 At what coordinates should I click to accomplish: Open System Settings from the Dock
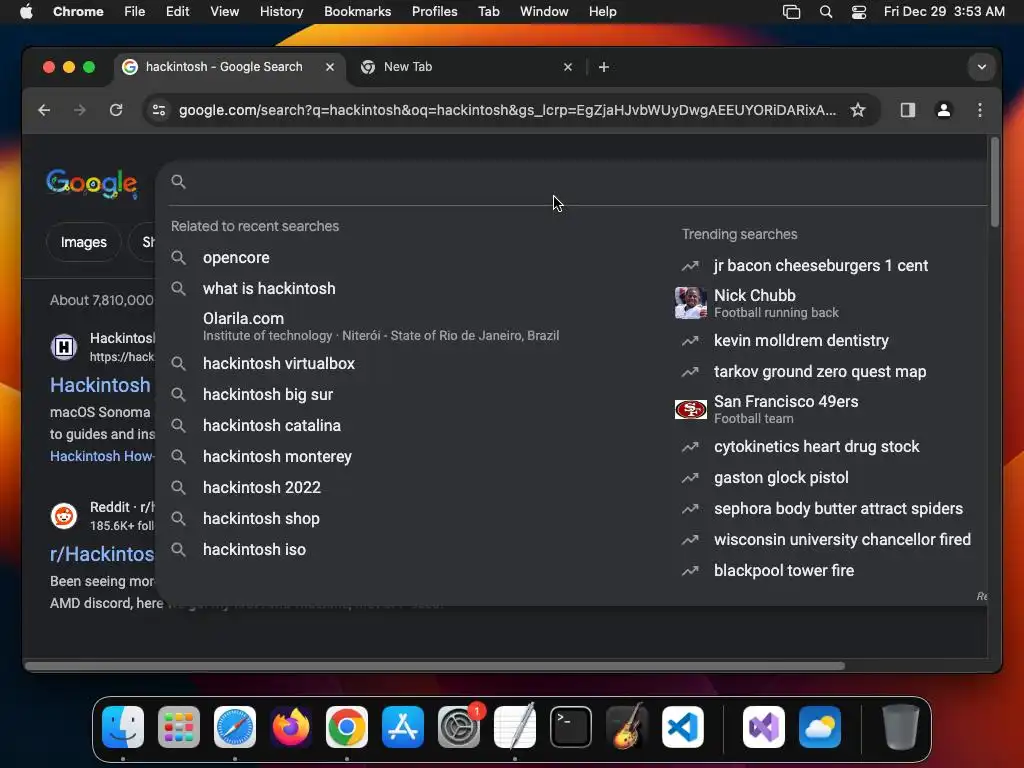coord(459,727)
